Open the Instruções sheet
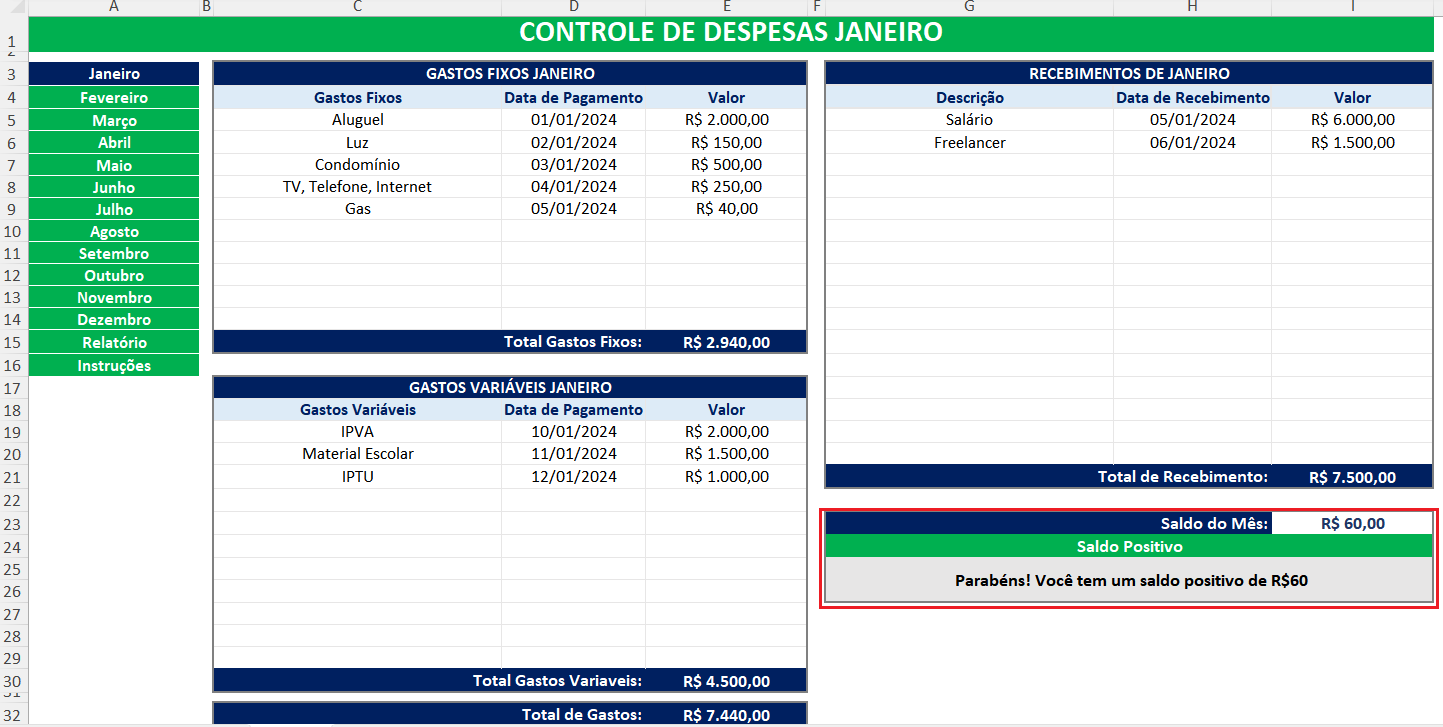This screenshot has width=1443, height=727. coord(114,365)
